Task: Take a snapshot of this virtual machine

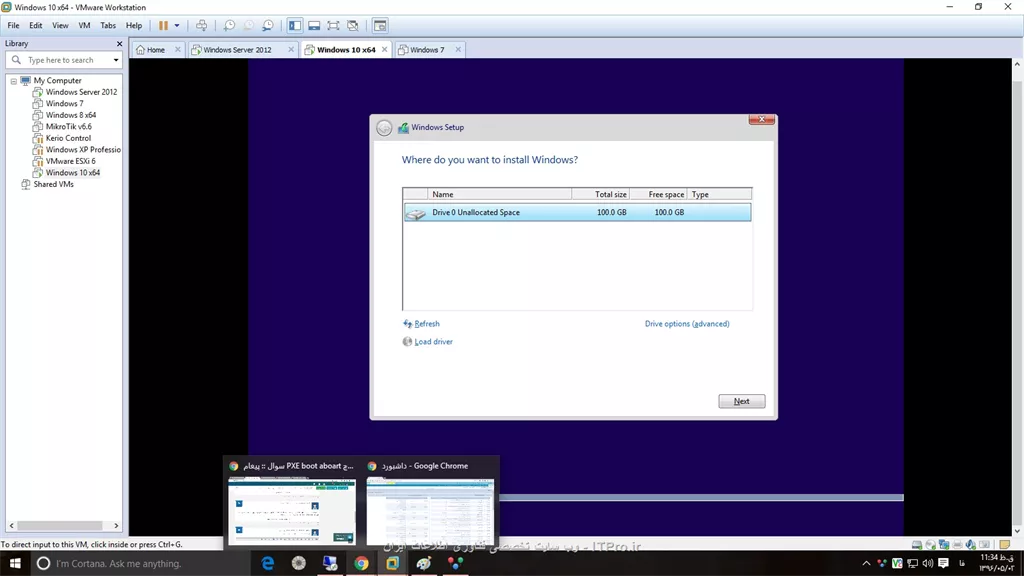Action: coord(229,25)
